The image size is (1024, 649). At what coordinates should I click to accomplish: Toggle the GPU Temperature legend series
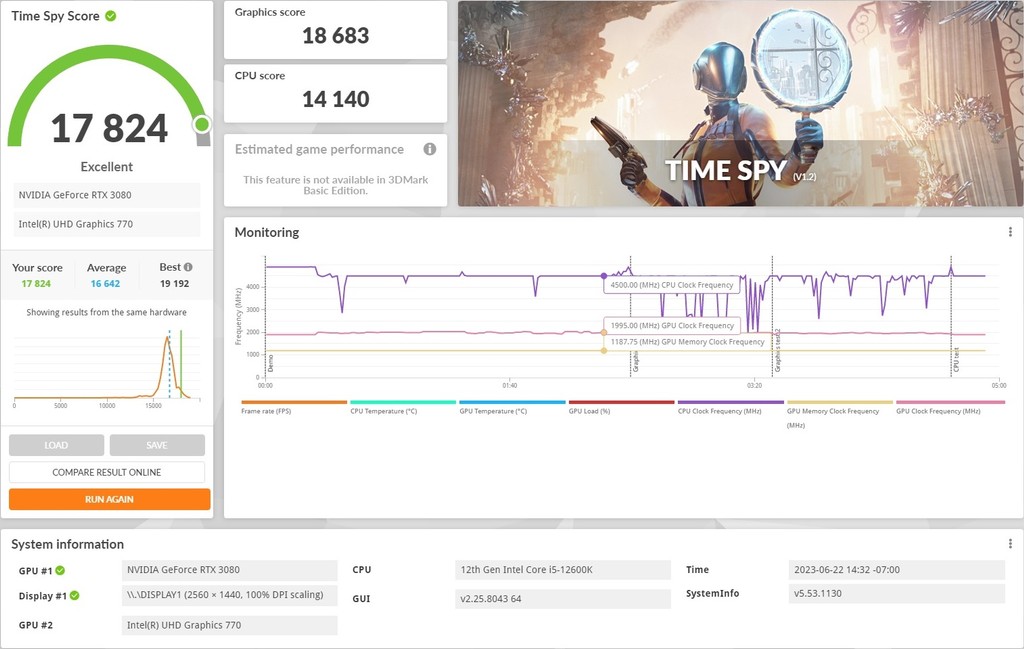tap(493, 411)
